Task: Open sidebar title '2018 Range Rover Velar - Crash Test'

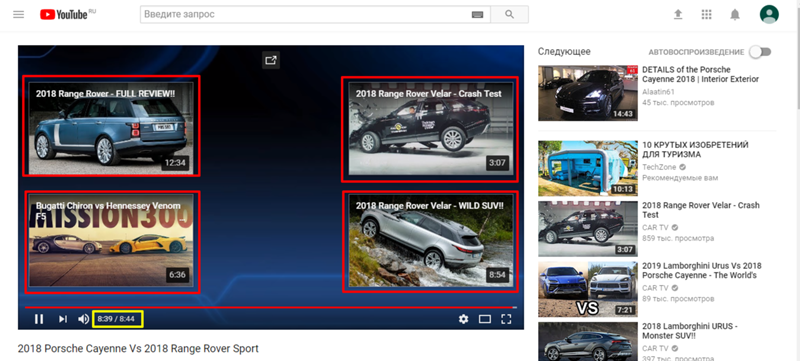Action: (x=701, y=210)
